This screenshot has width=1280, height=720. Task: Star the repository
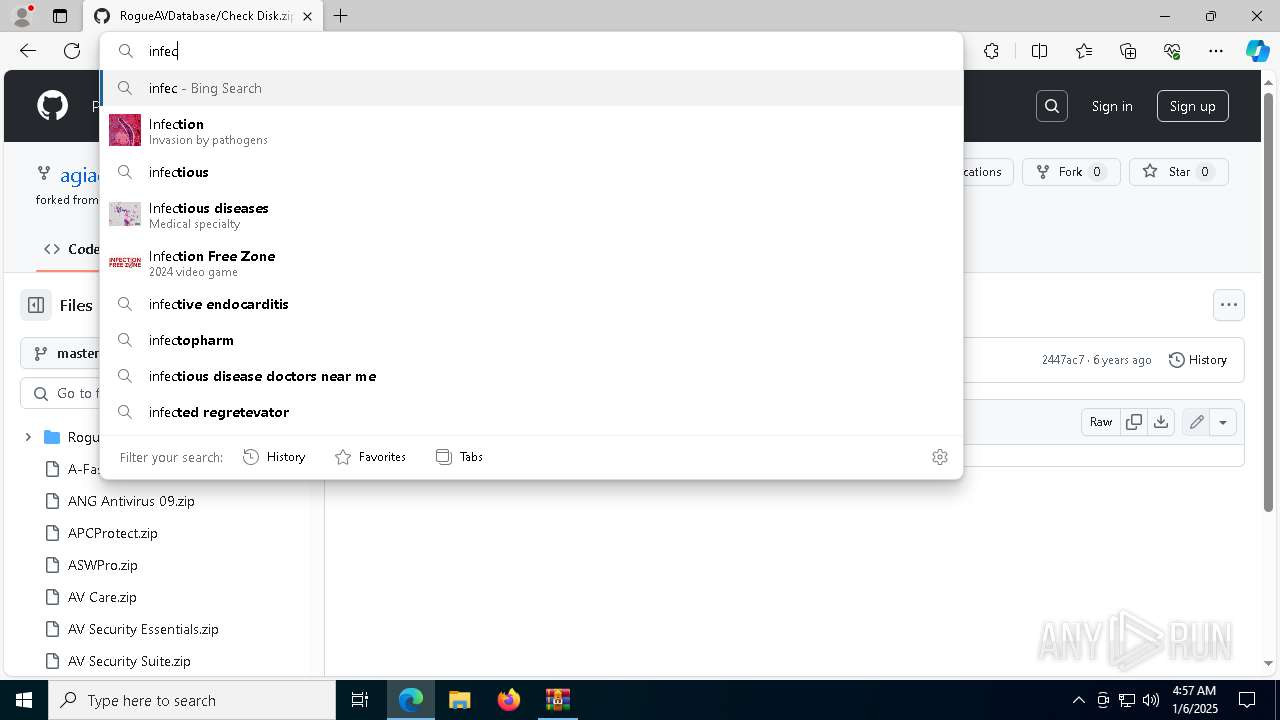1178,172
